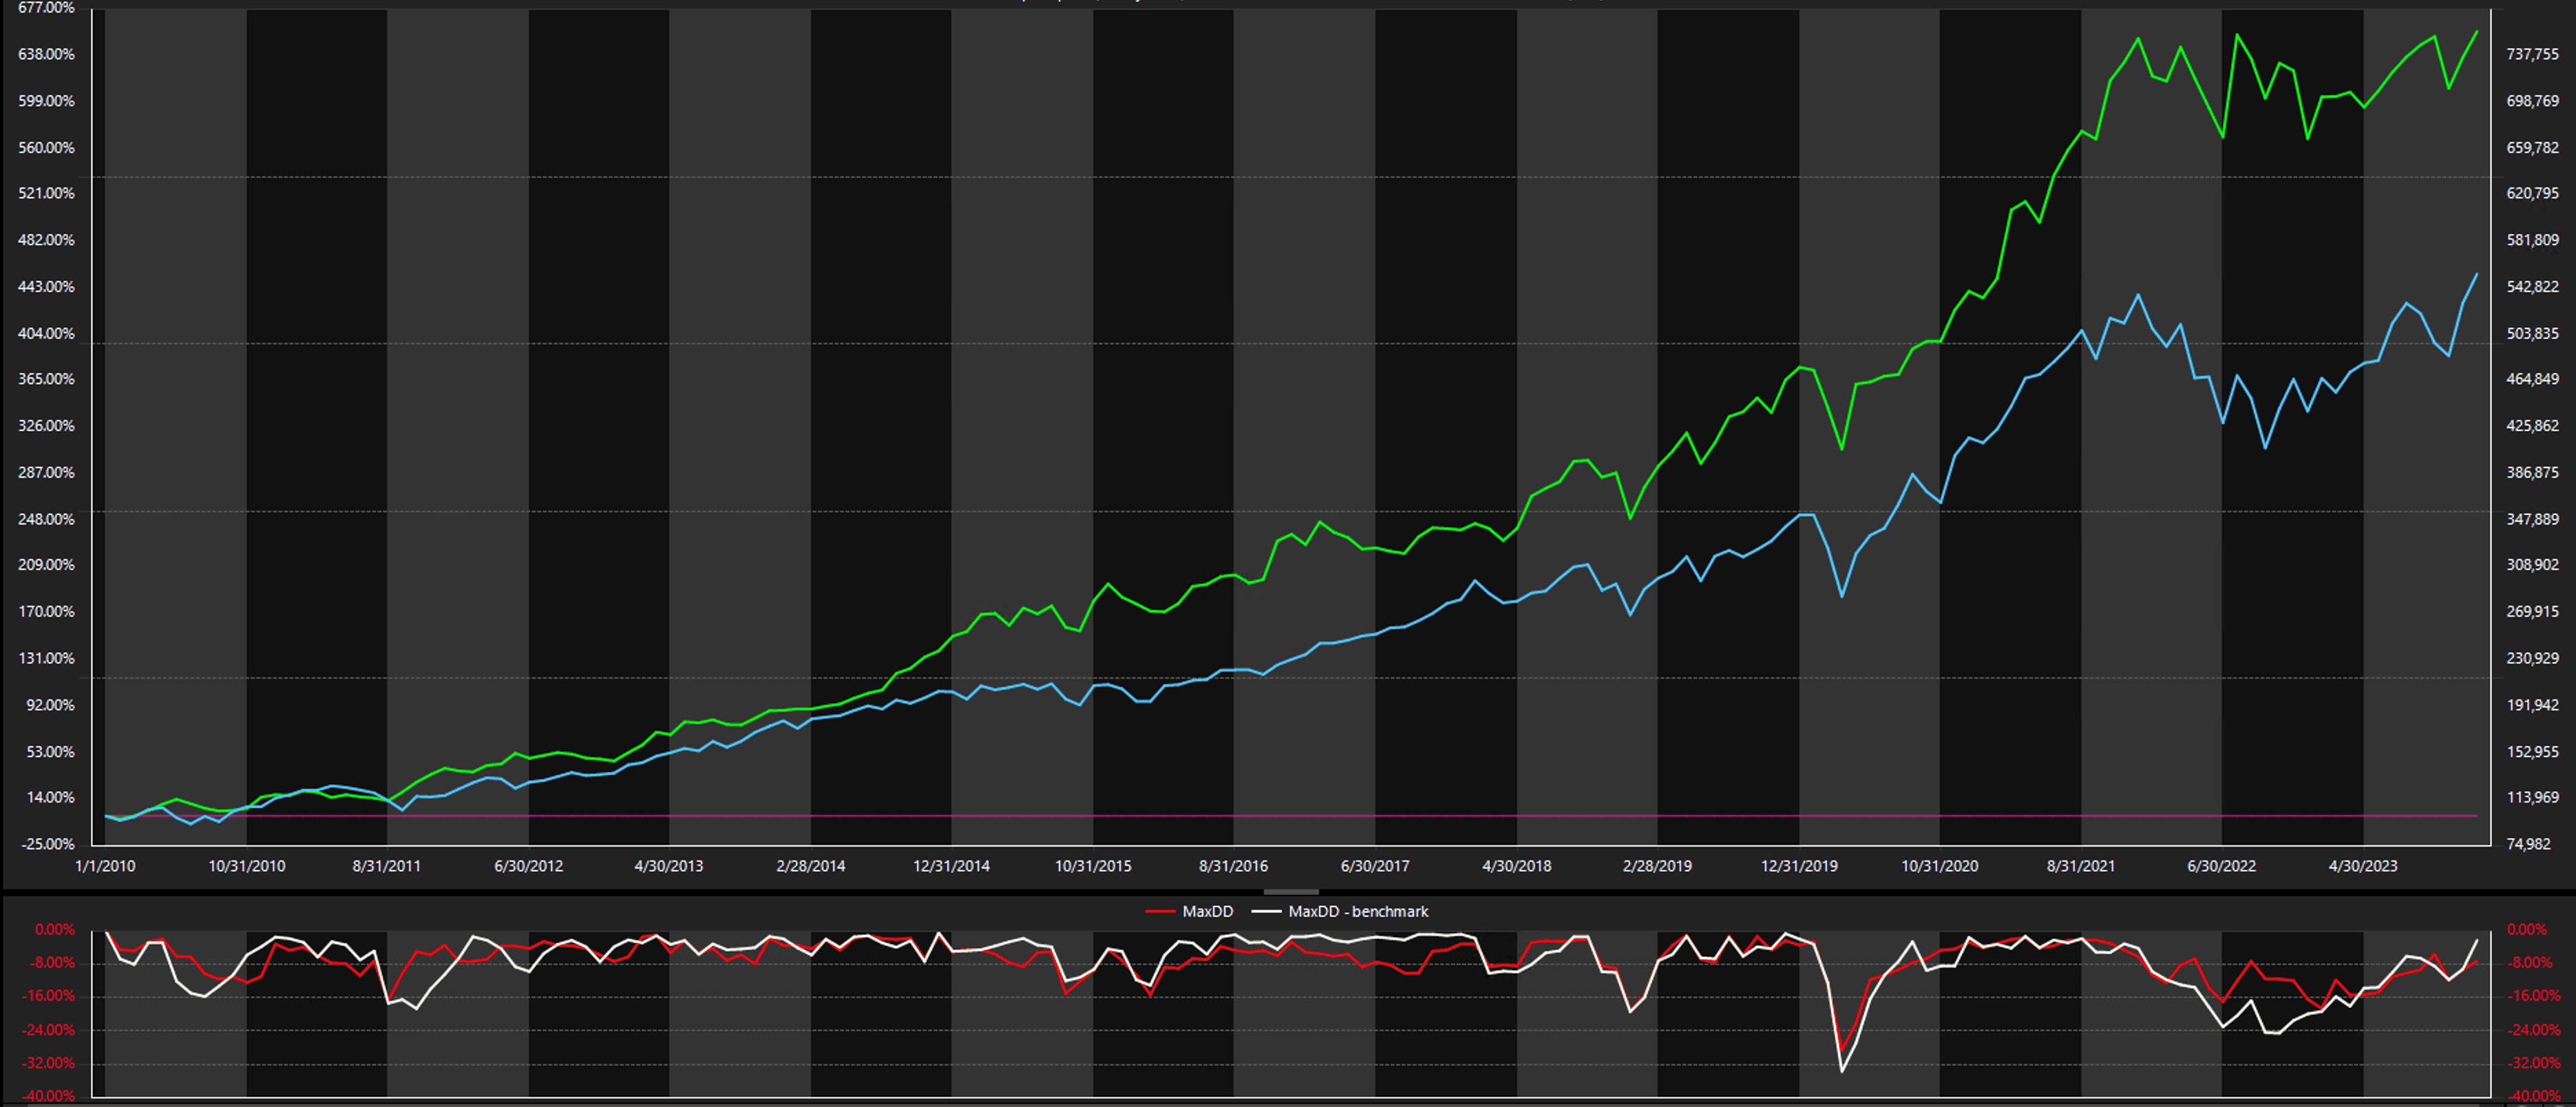Click the 560.00% axis label

(46, 148)
